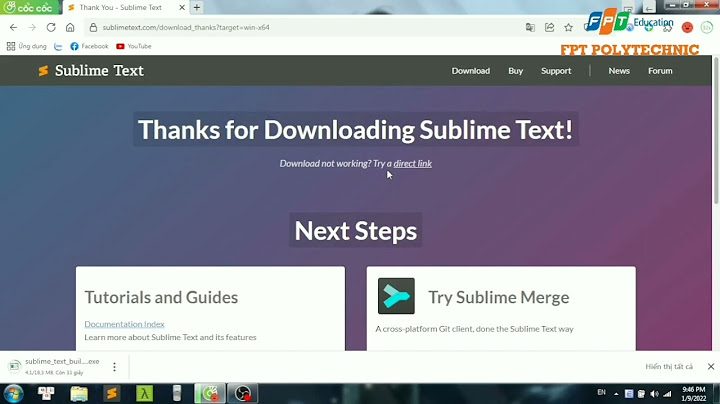
Task: Open the Documentation Index link
Action: pos(124,324)
